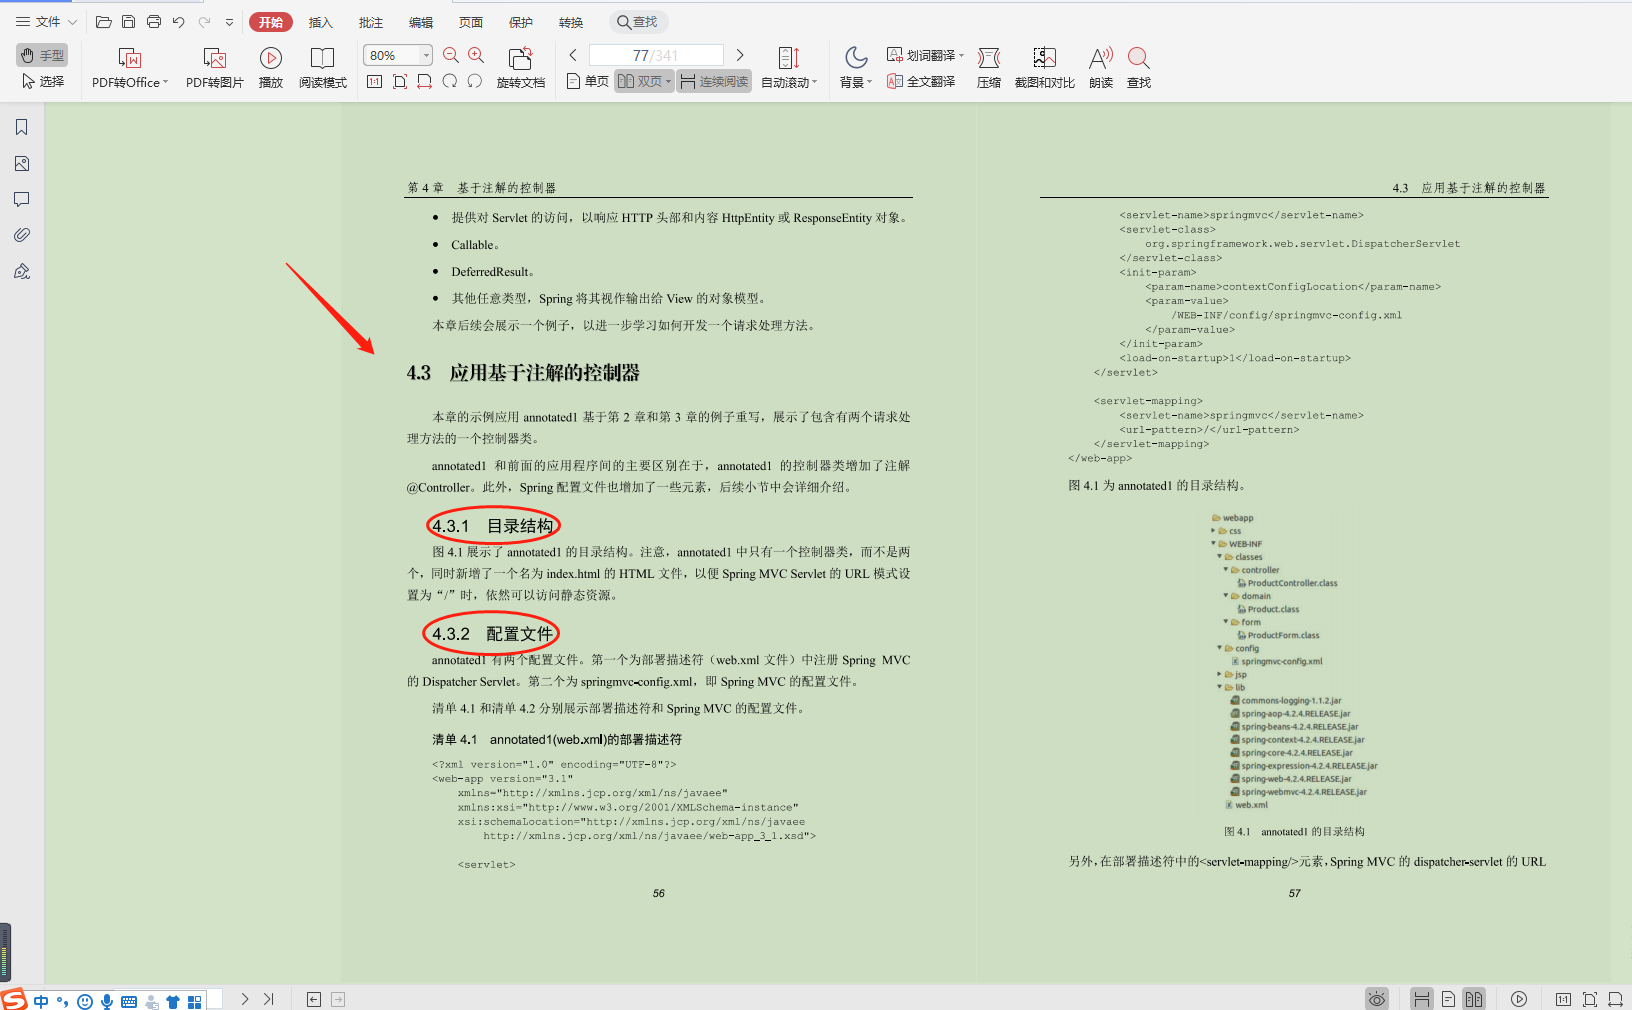The image size is (1632, 1010).
Task: Toggle continuous reading in status bar
Action: (1422, 999)
